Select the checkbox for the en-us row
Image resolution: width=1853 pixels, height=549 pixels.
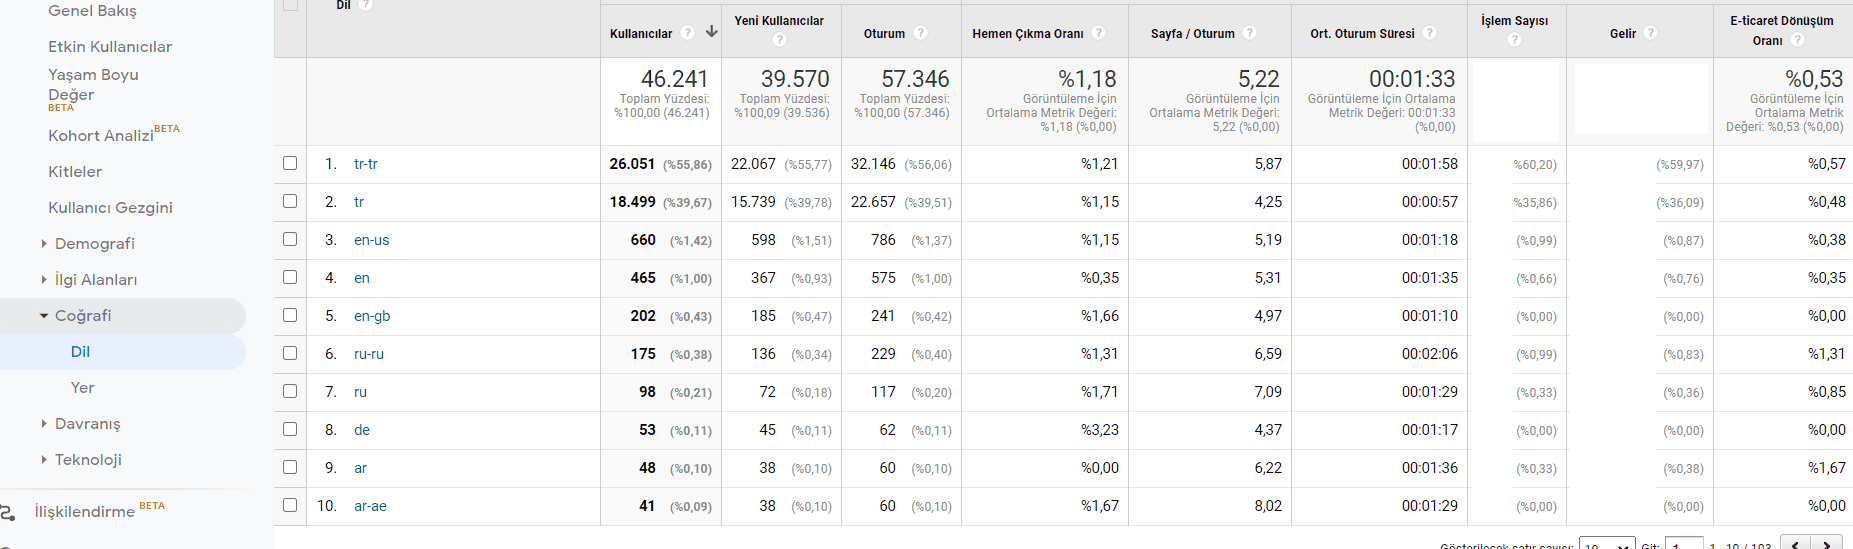(x=290, y=239)
